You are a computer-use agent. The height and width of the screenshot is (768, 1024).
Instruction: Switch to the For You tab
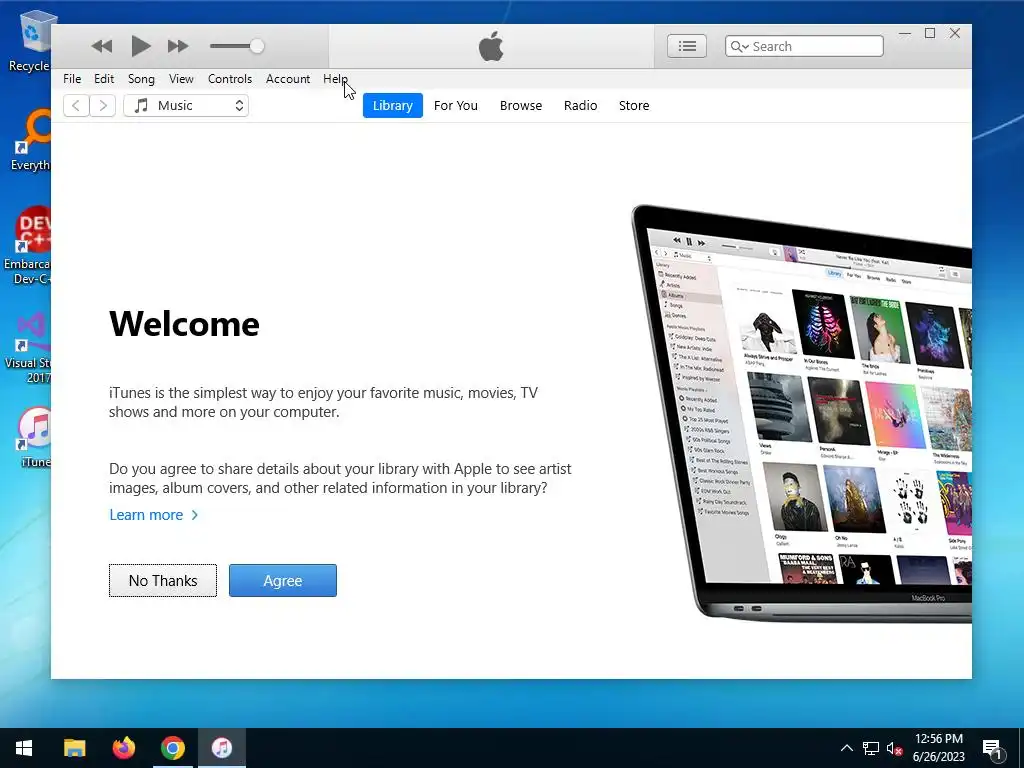click(x=456, y=106)
